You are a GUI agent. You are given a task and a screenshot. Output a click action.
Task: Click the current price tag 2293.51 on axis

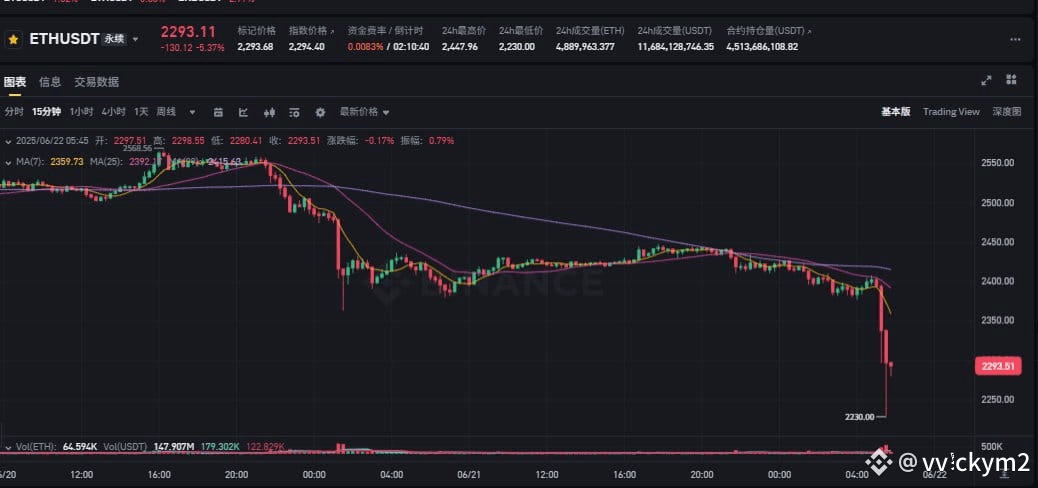coord(998,366)
